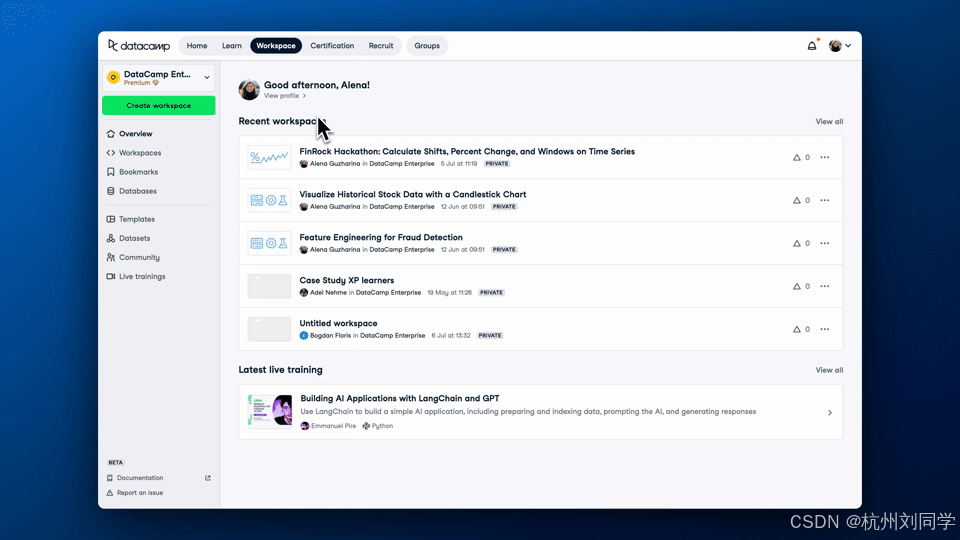Click the Datasets icon in sidebar
The height and width of the screenshot is (540, 960).
point(111,238)
